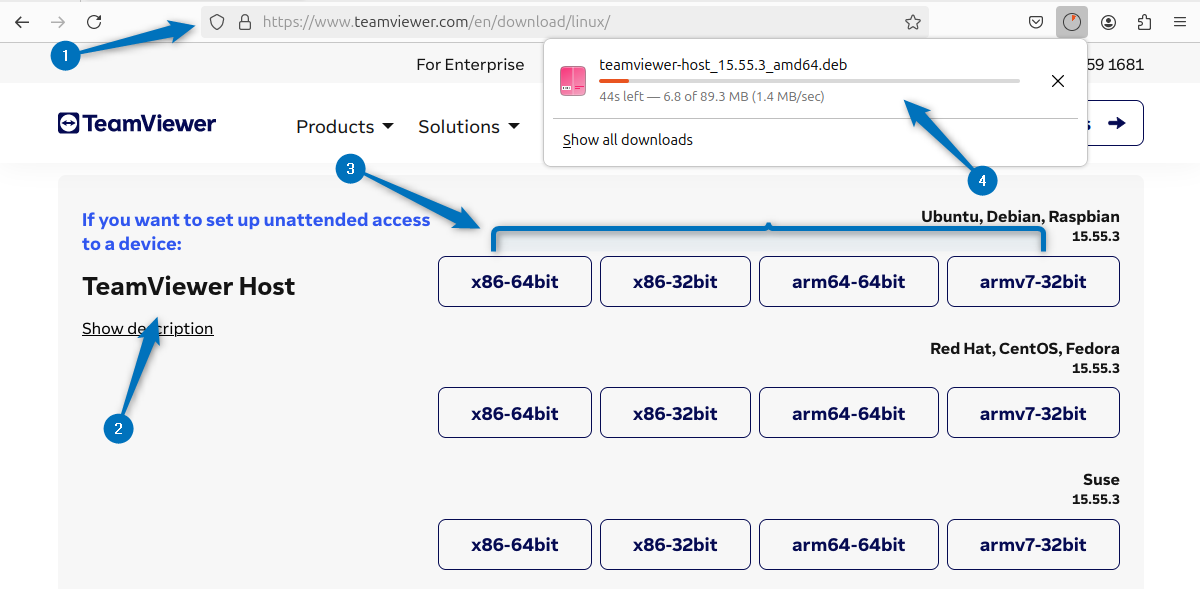
Task: Bookmark this page via the star icon
Action: (912, 21)
